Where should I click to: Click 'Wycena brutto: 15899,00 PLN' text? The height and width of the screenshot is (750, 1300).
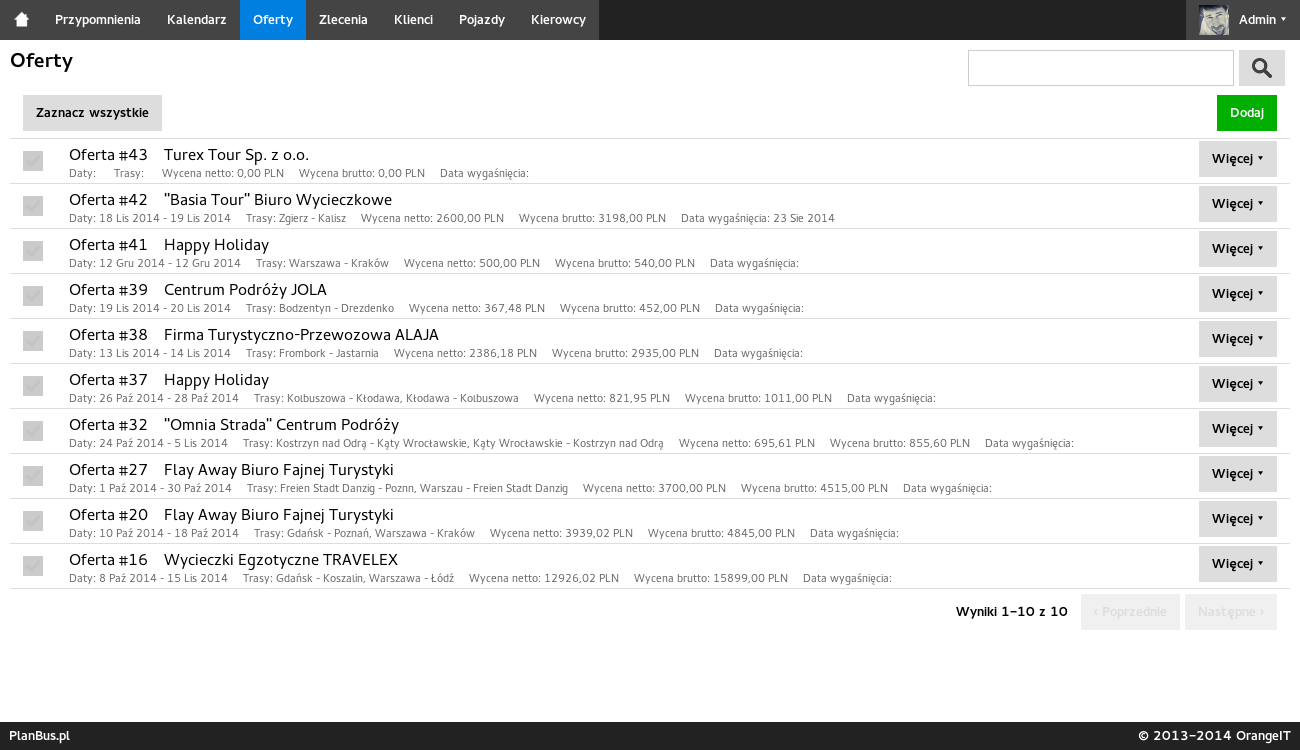(711, 578)
